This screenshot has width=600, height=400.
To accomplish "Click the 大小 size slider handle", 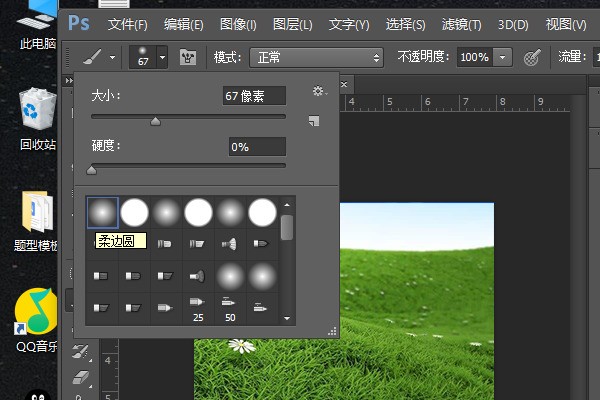I will pos(155,121).
